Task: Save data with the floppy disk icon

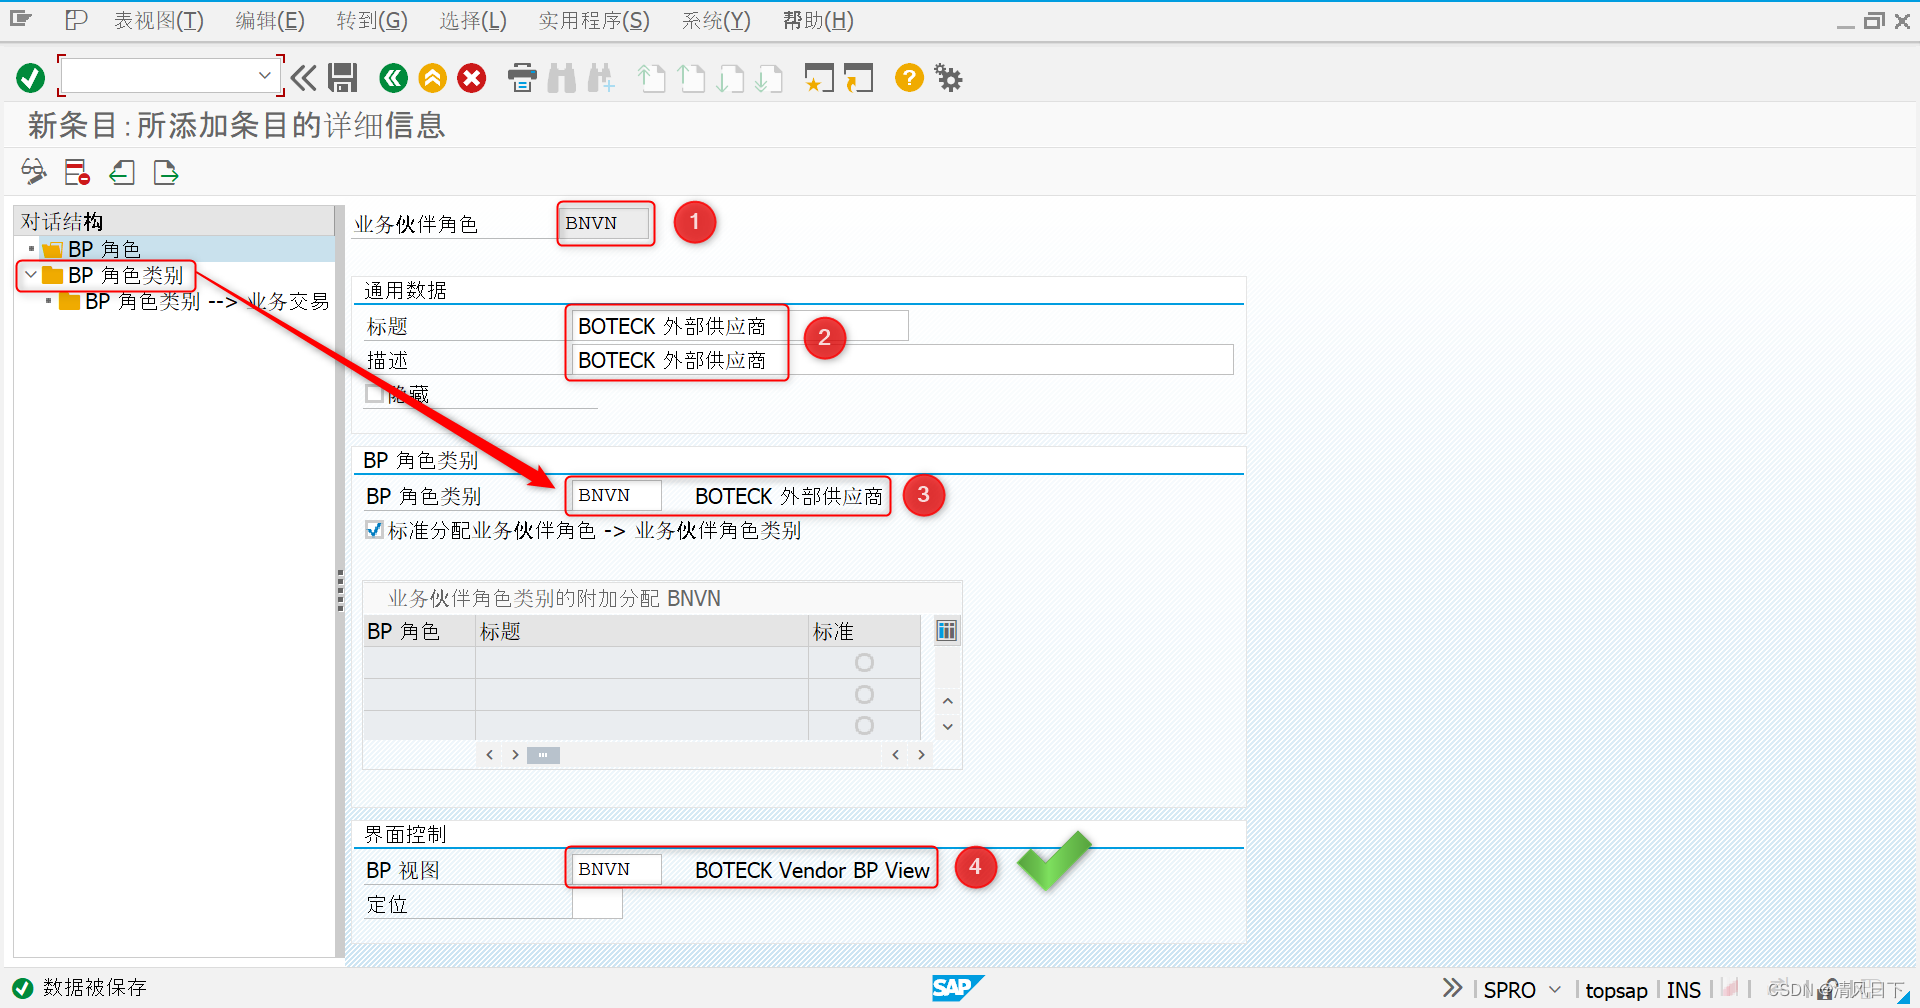Action: click(x=343, y=77)
